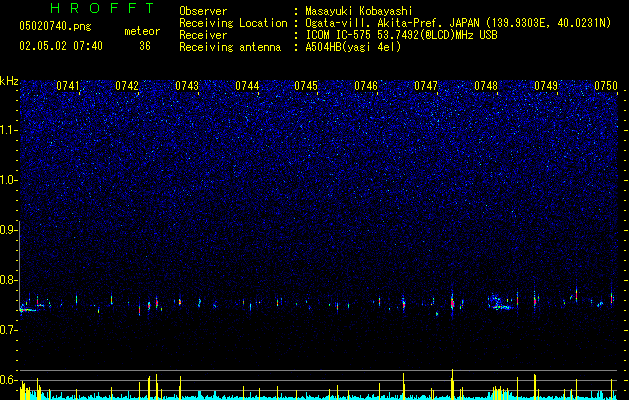Click the meteor count label
The width and height of the screenshot is (629, 400).
[142, 31]
